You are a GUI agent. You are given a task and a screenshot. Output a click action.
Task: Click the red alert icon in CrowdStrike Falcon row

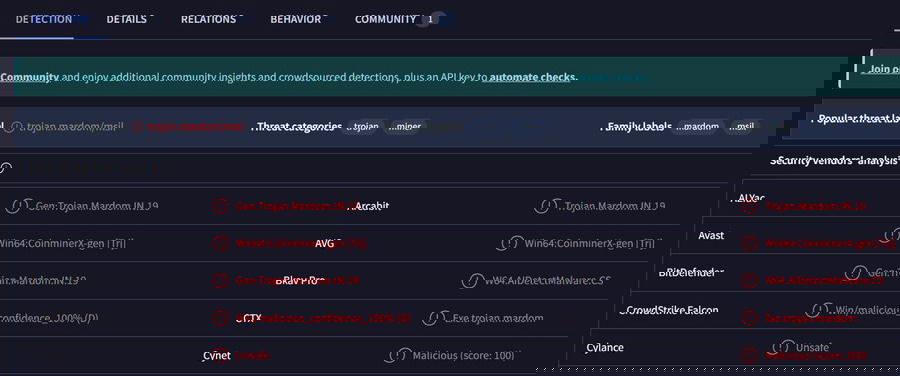[749, 318]
